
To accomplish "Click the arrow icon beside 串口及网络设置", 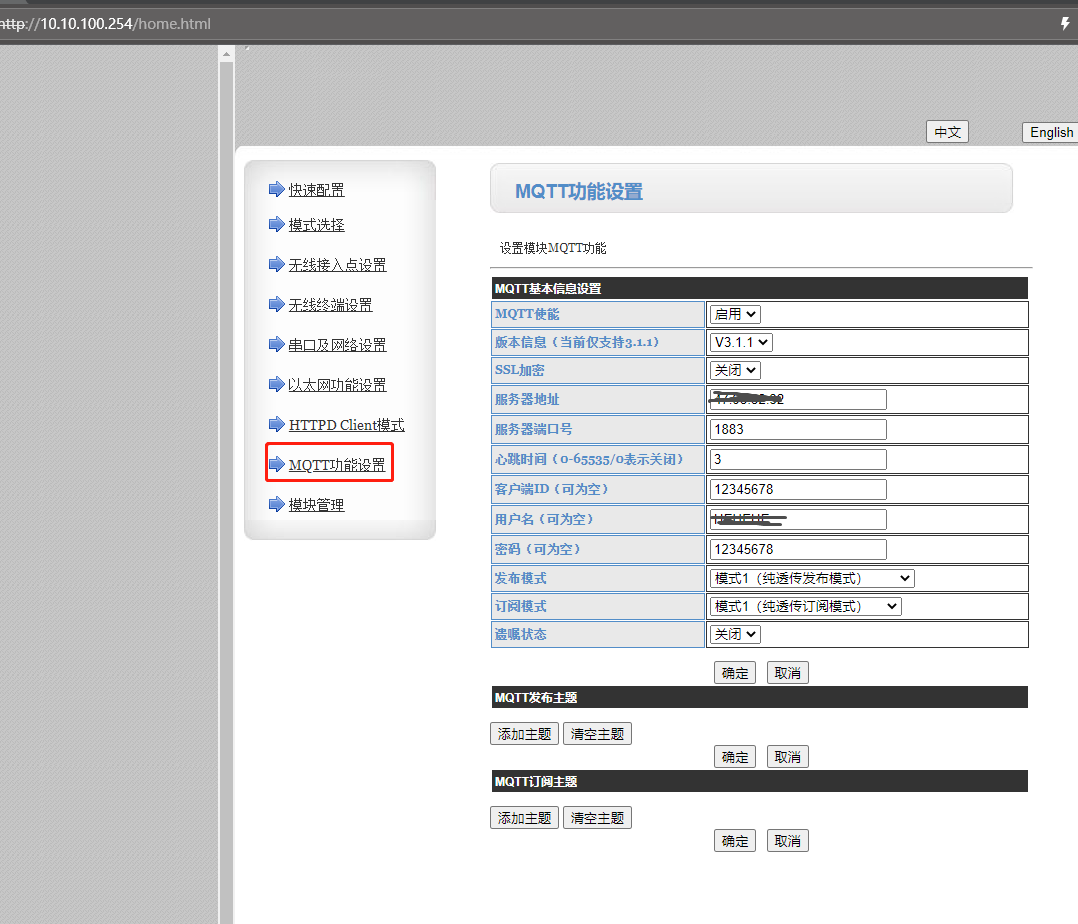I will point(276,345).
